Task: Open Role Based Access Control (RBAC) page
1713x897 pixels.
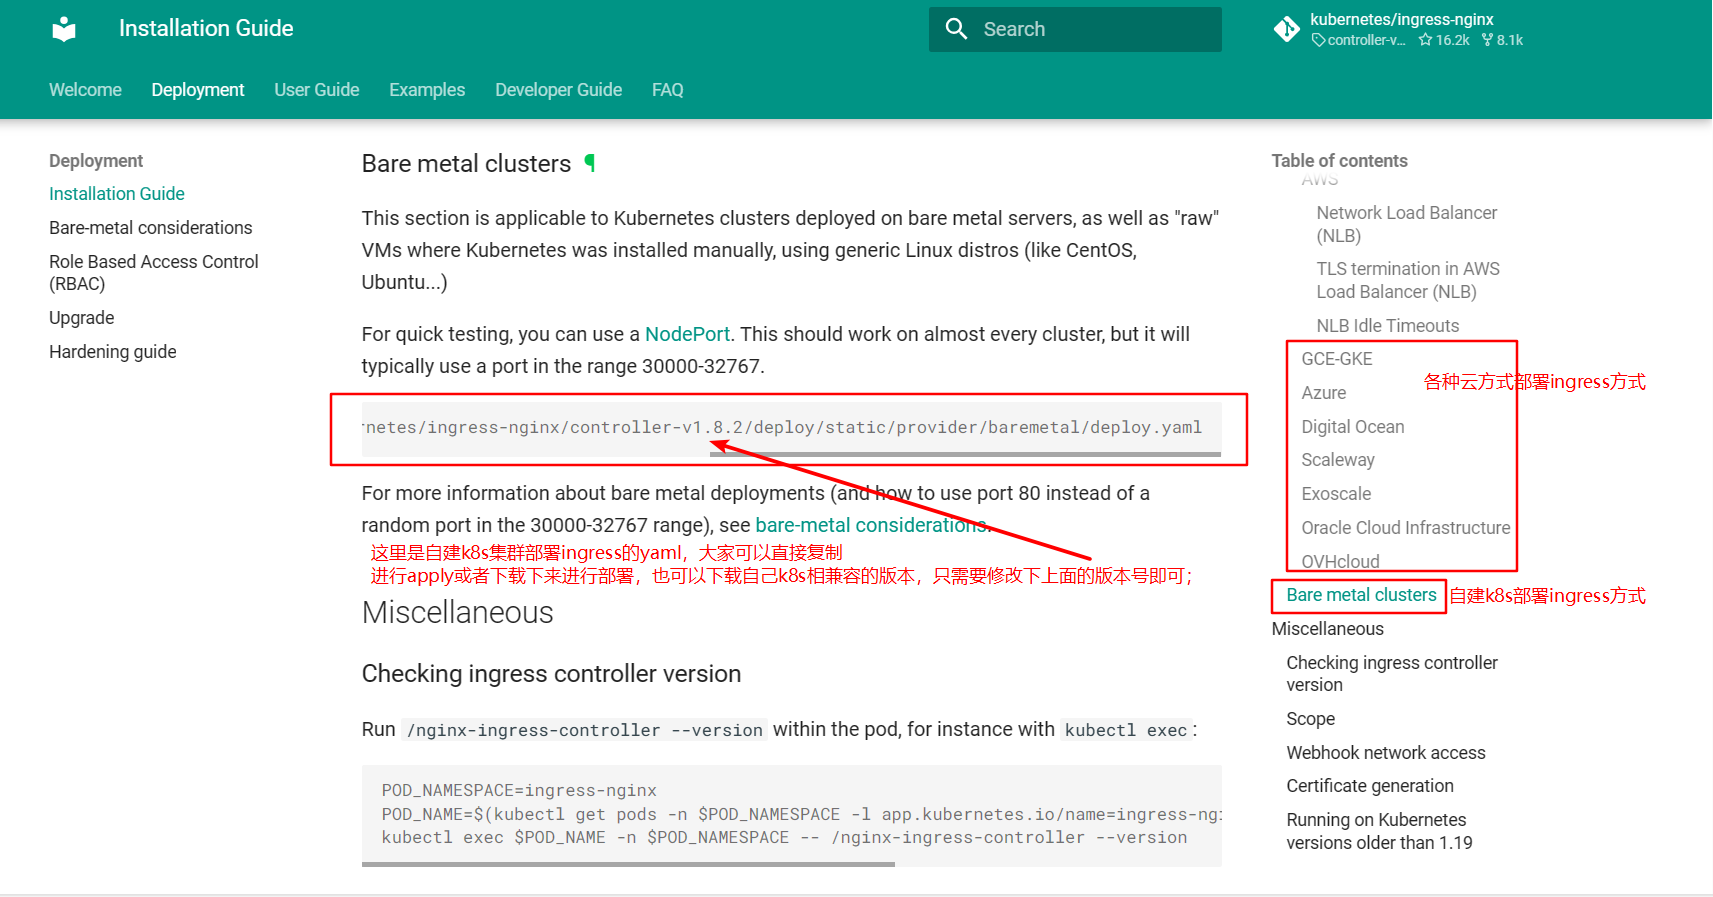Action: click(x=154, y=272)
